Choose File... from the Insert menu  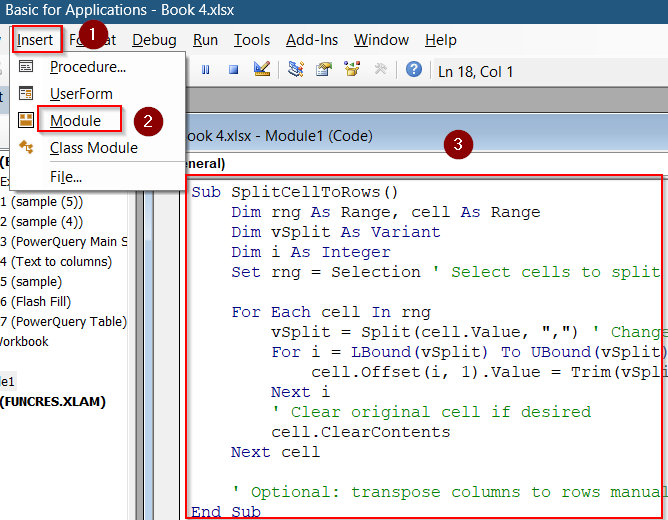(x=66, y=176)
